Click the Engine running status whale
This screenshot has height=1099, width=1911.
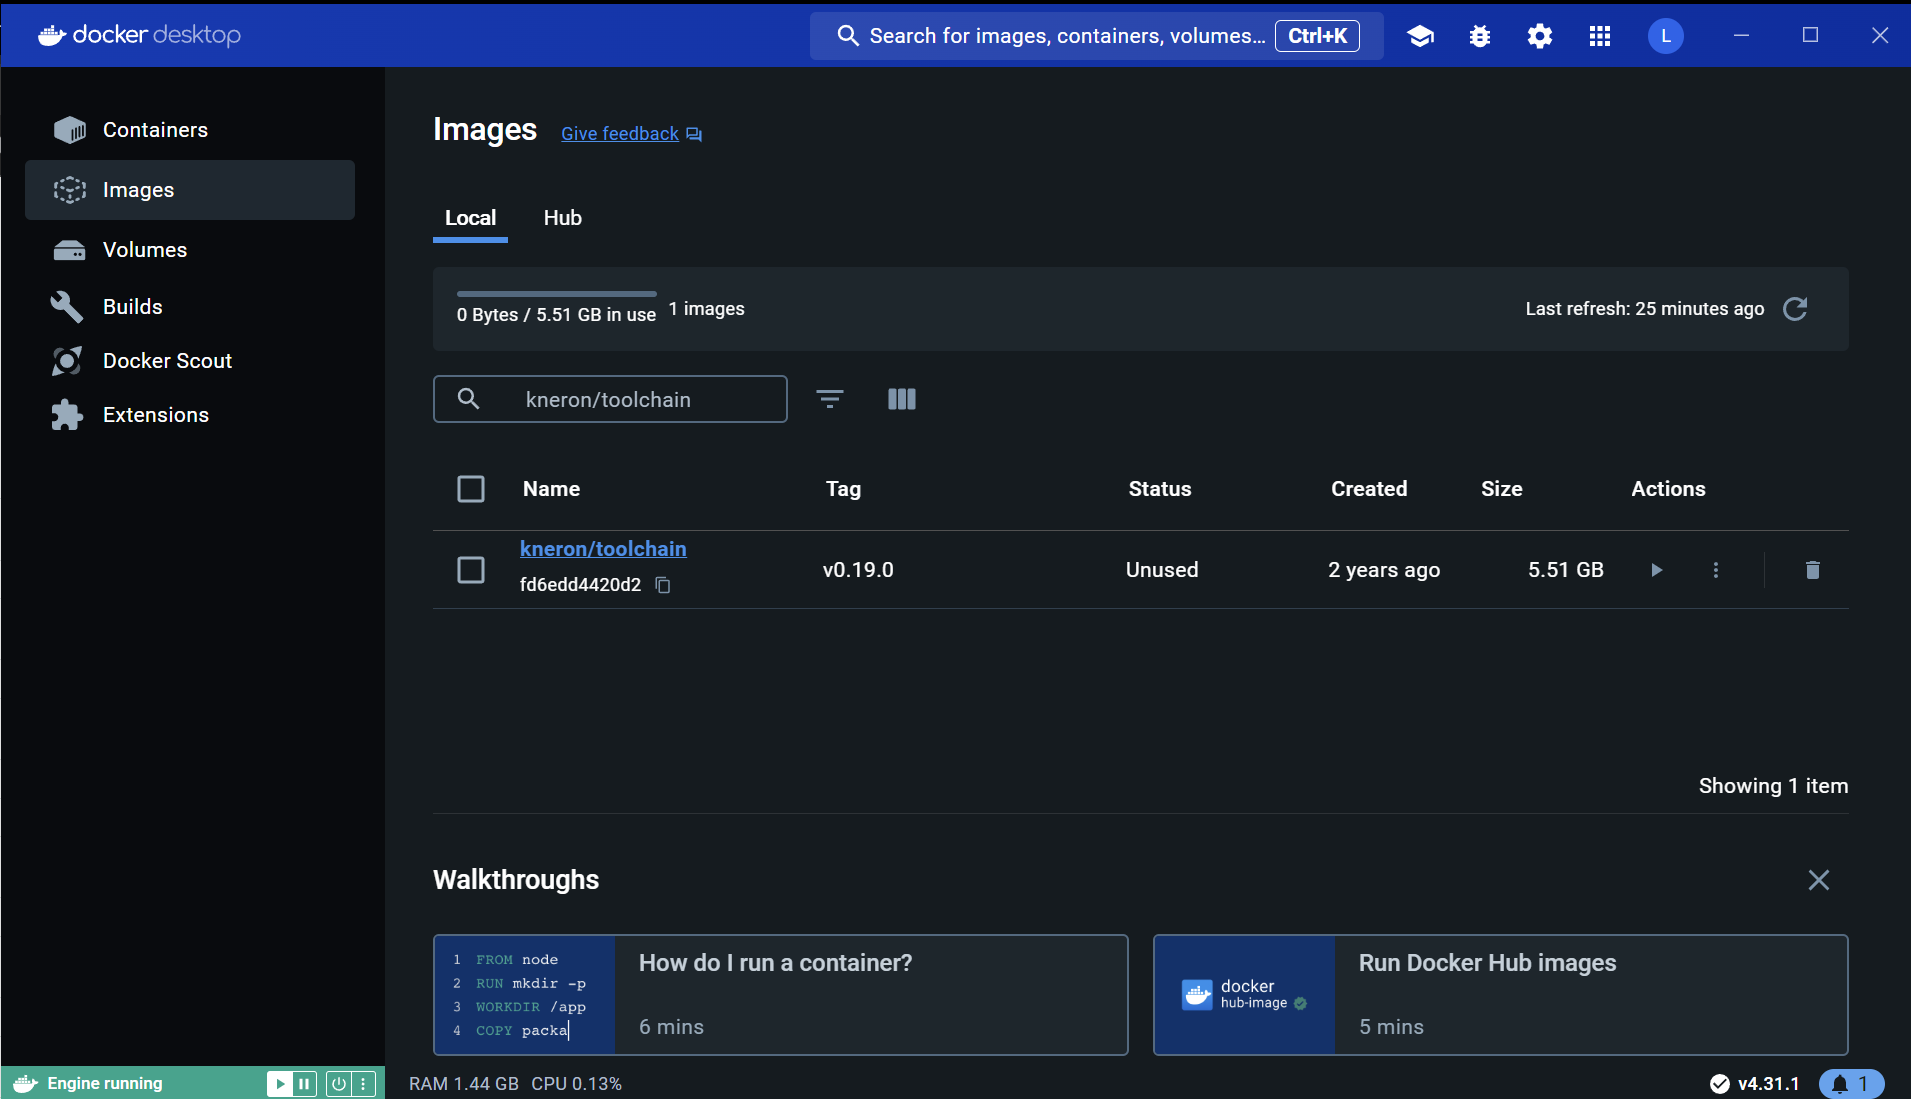27,1083
